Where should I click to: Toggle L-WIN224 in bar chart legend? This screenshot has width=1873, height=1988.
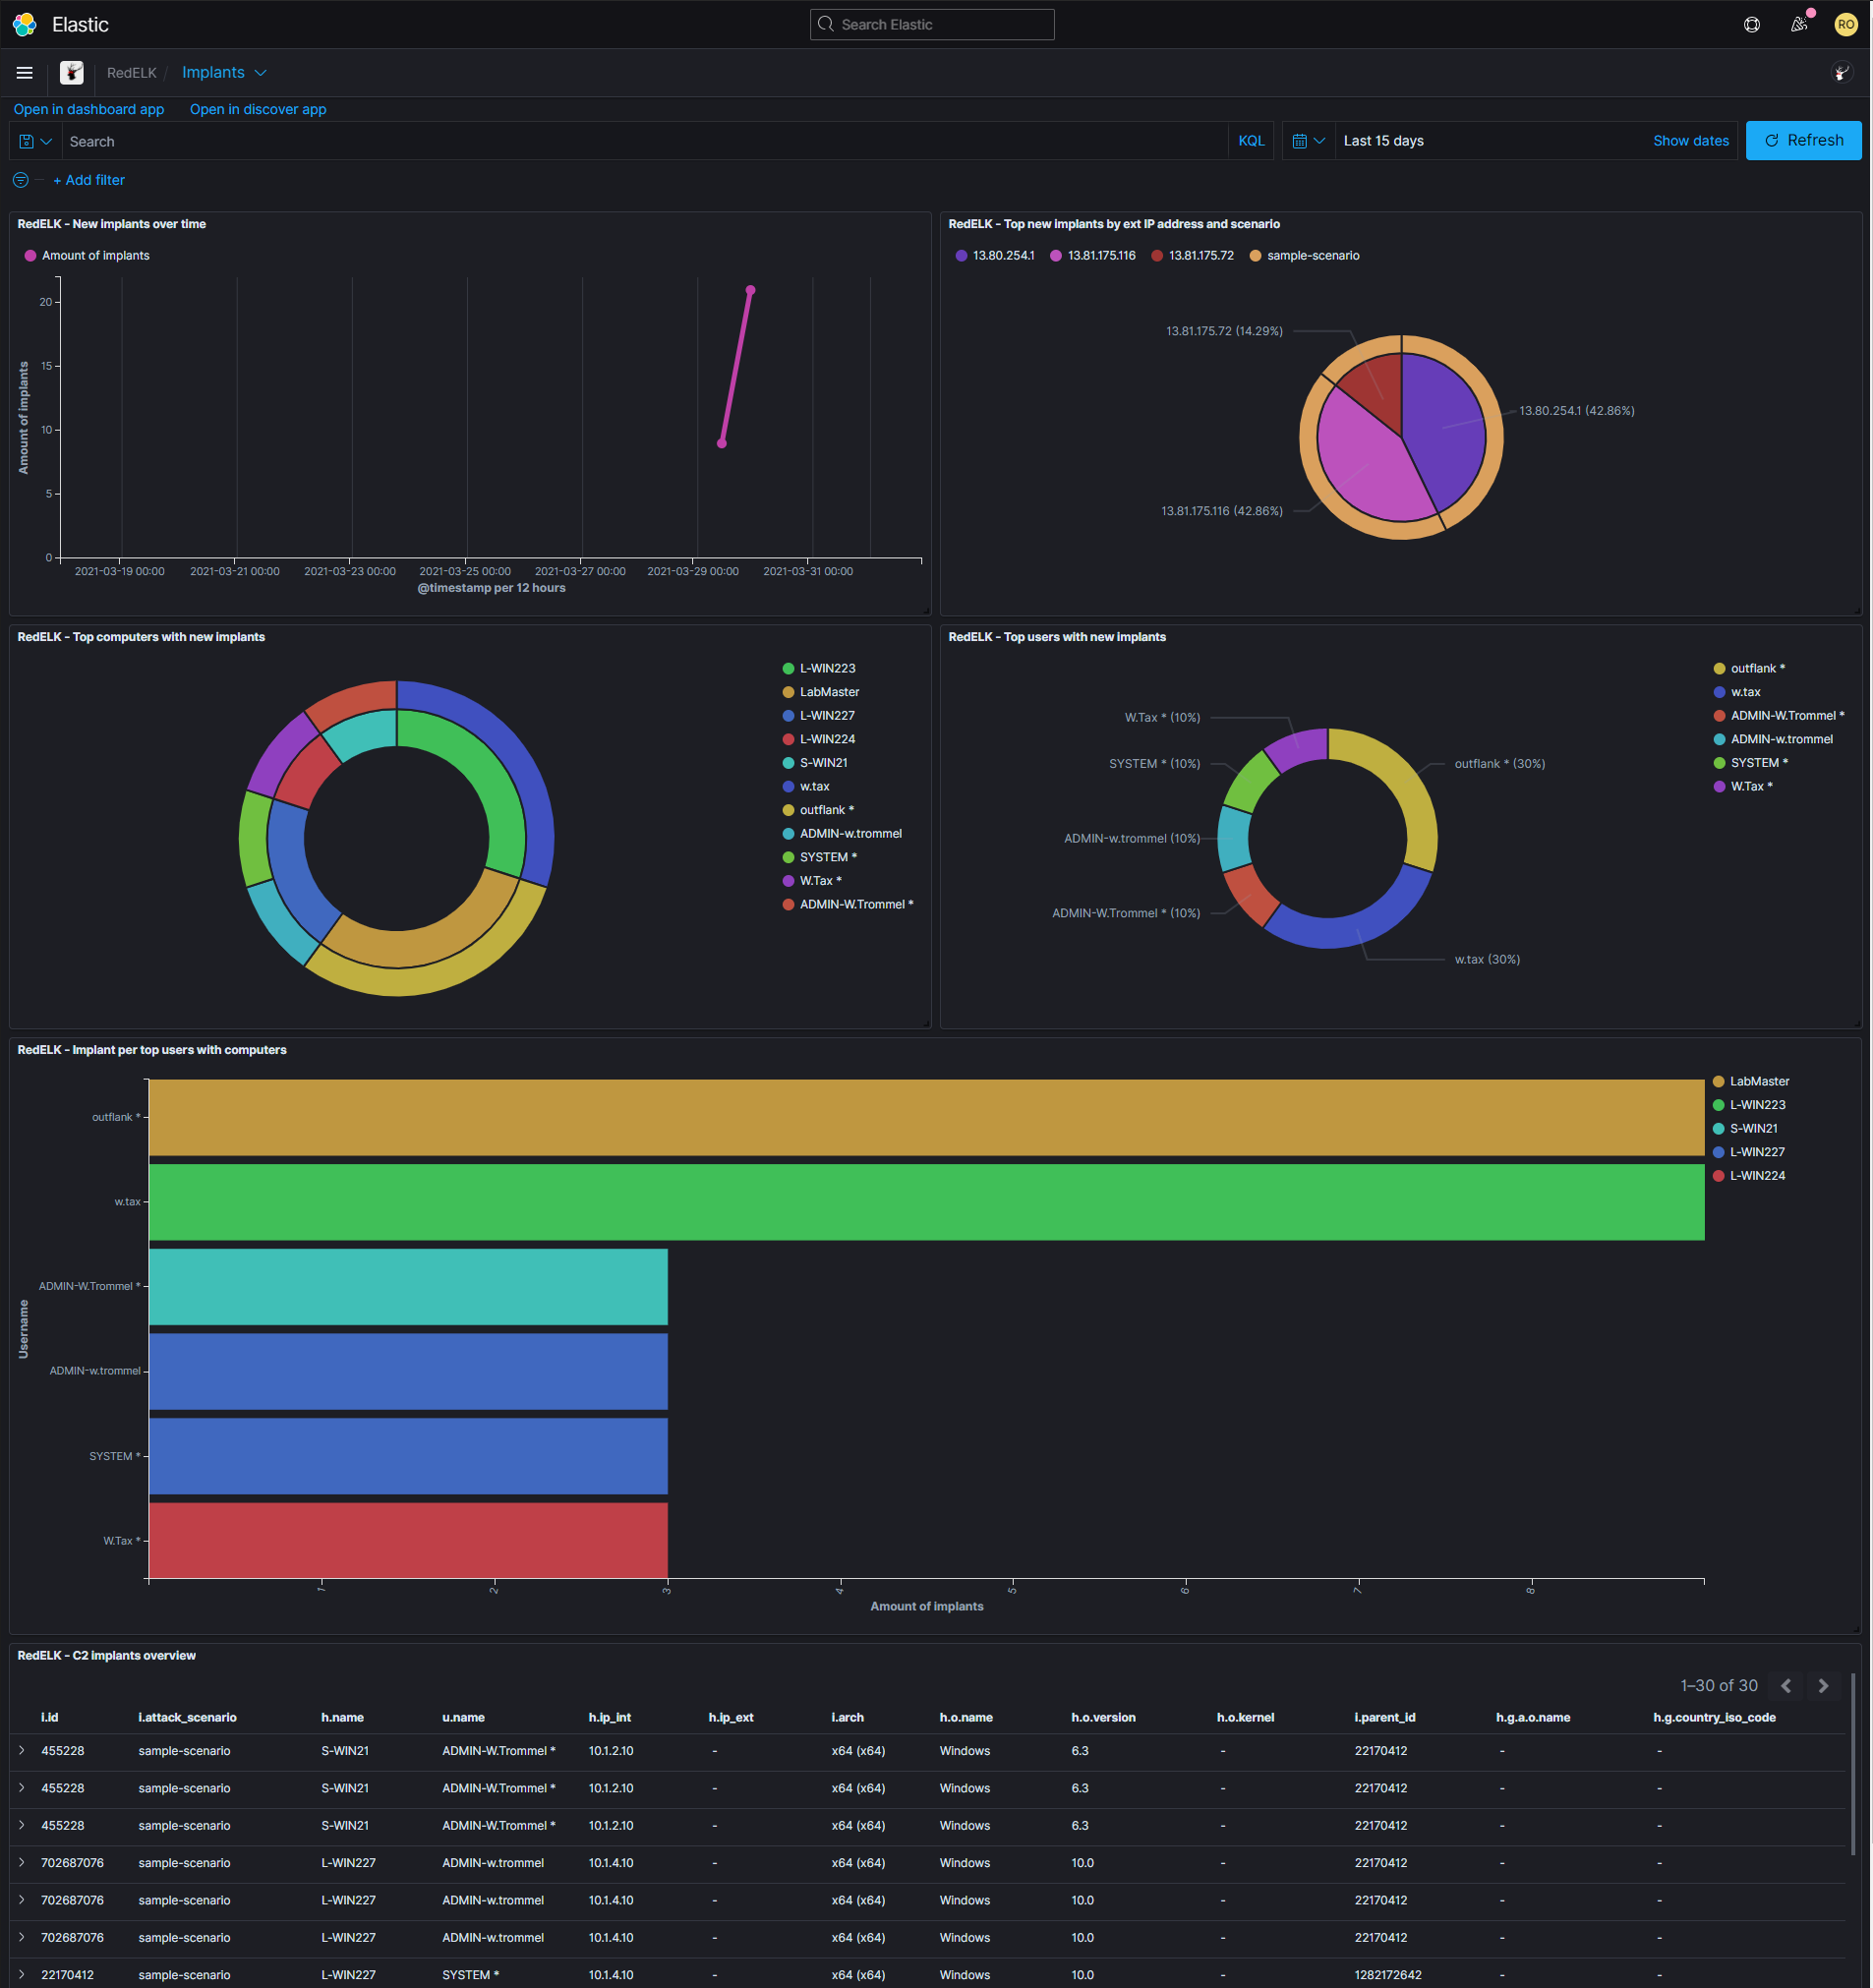tap(1749, 1176)
